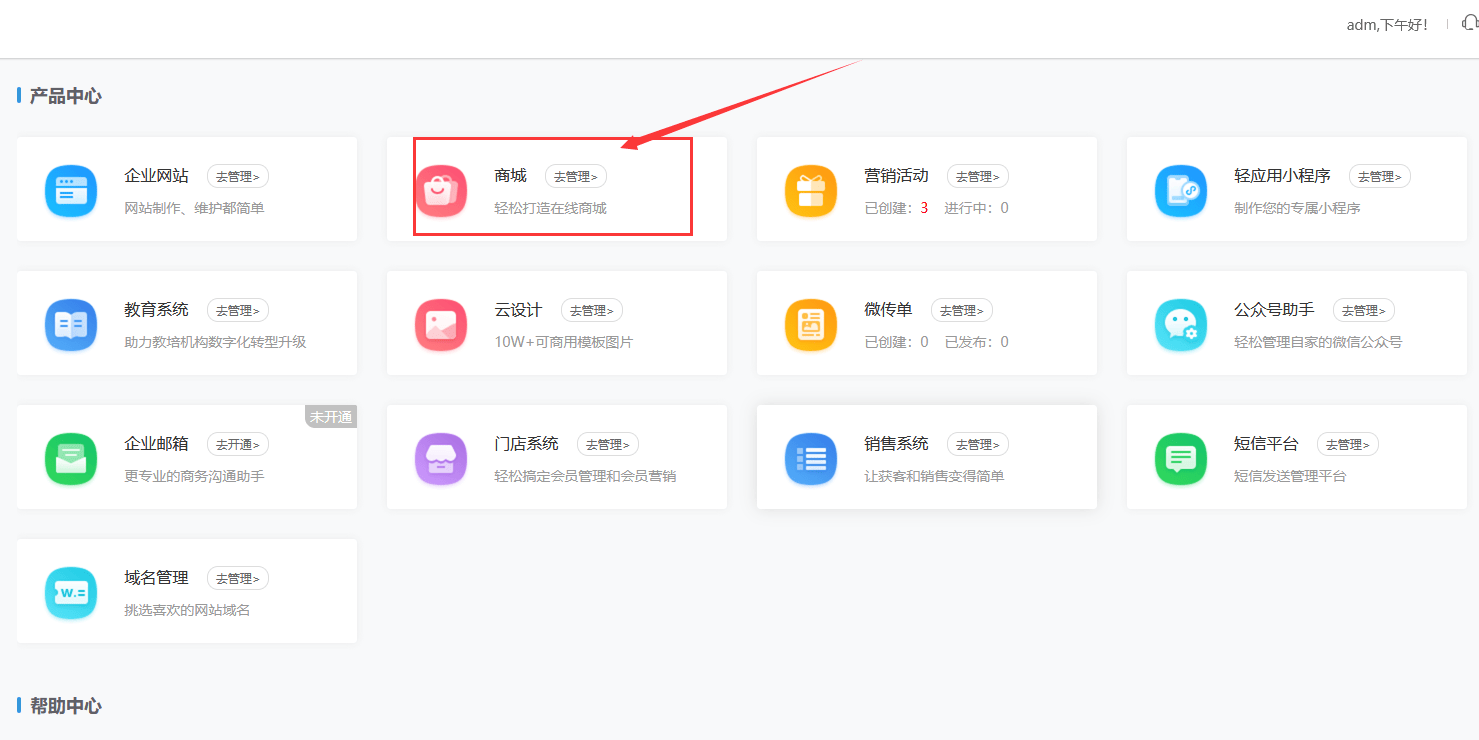Click 已创建: 3 count in 营销活动
1479x740 pixels.
pos(896,208)
